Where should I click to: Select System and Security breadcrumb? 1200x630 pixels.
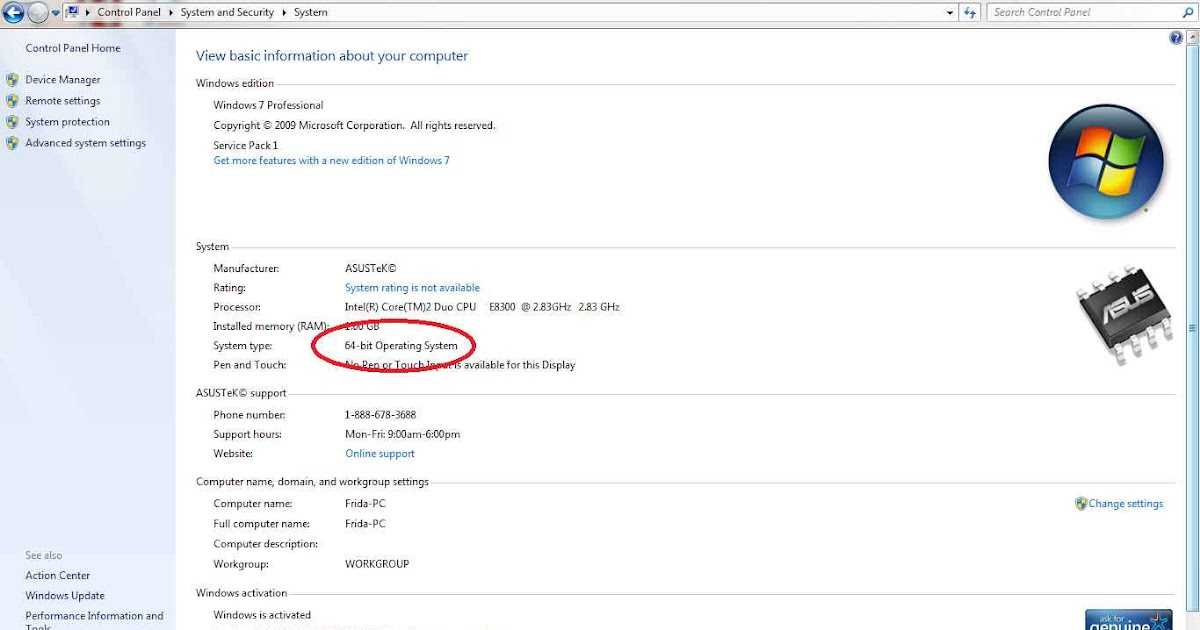click(227, 12)
